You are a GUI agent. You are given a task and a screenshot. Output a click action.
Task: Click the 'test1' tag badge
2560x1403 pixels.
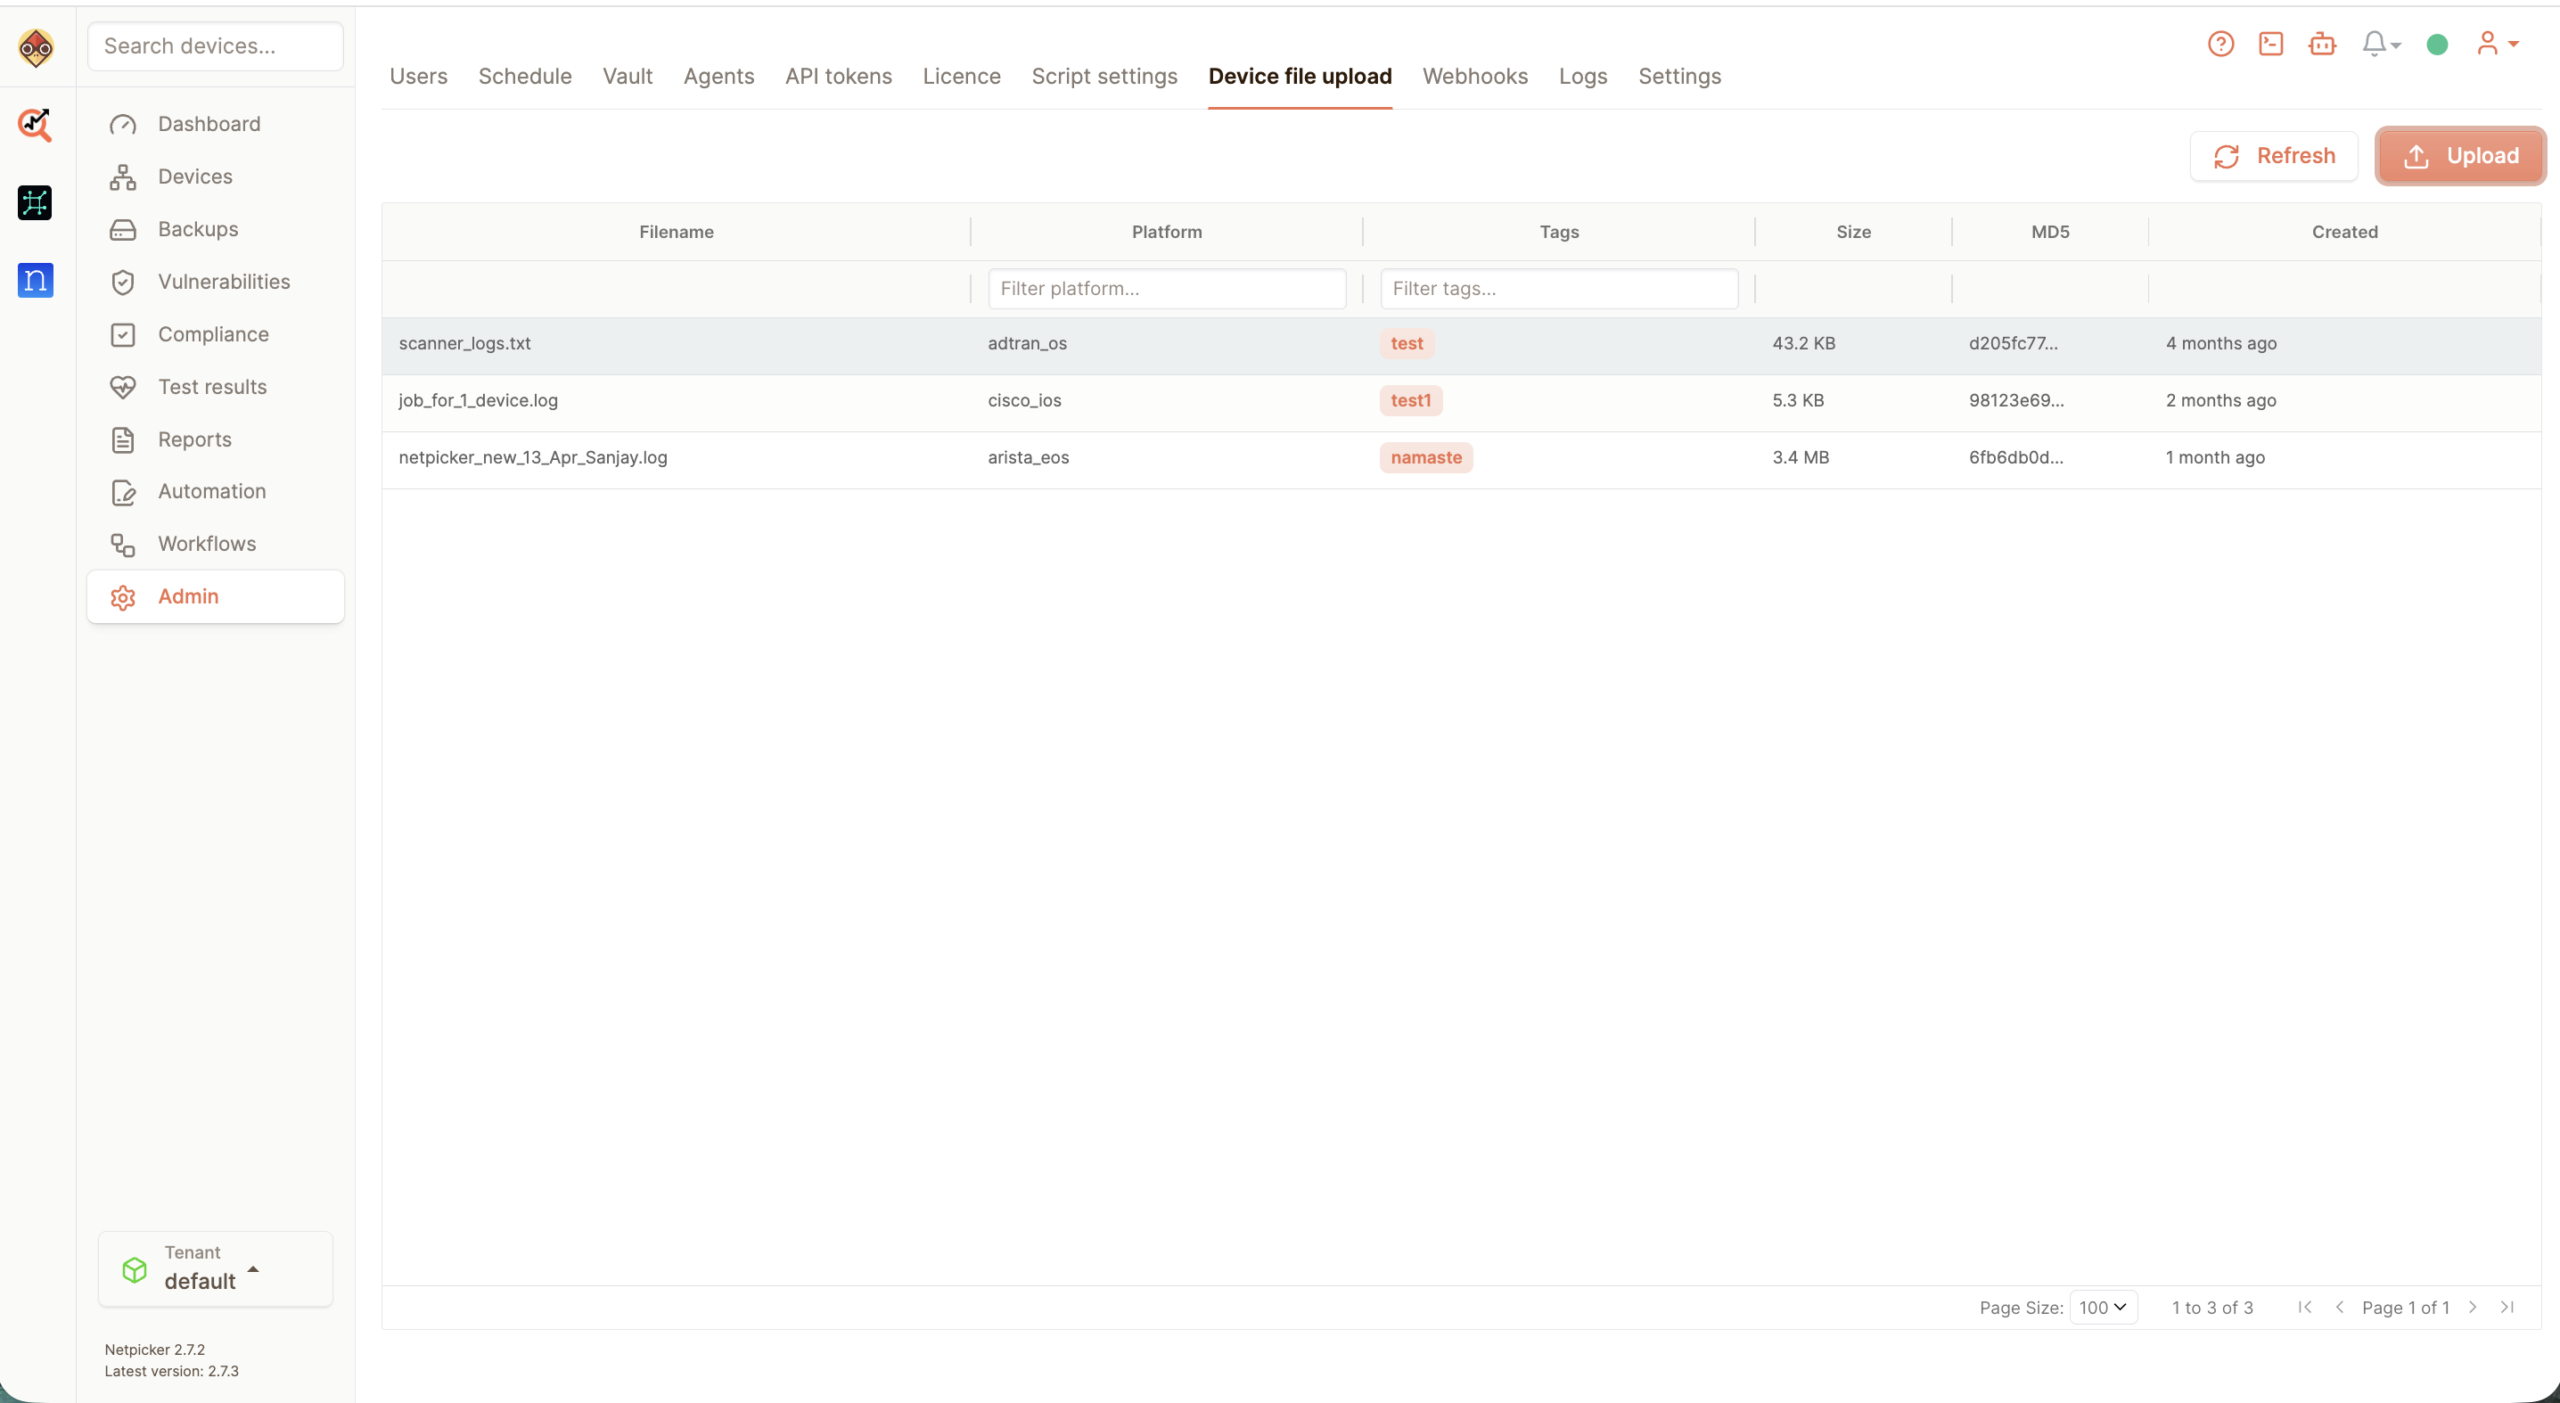click(x=1410, y=401)
